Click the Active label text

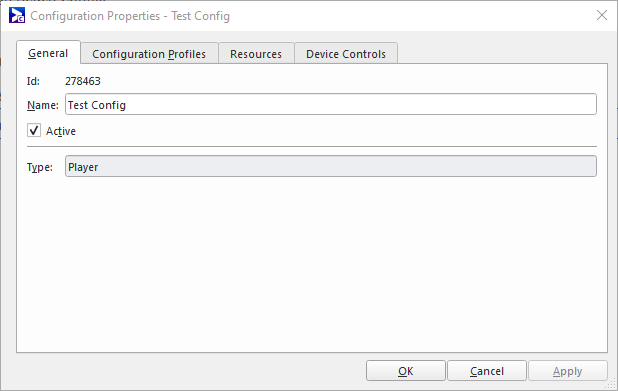61,131
